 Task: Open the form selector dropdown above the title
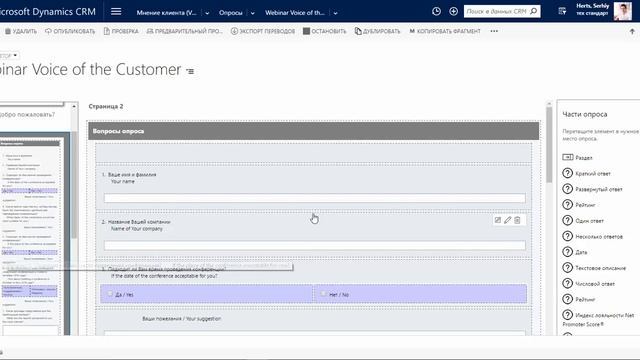point(9,55)
